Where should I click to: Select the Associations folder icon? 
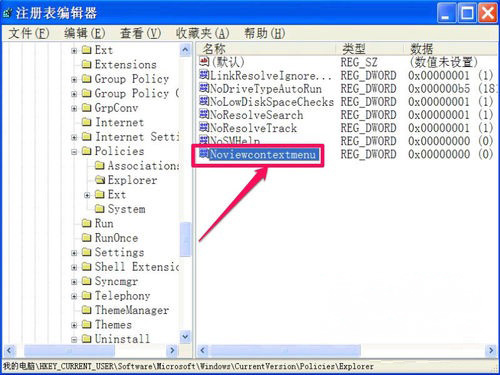coord(99,165)
